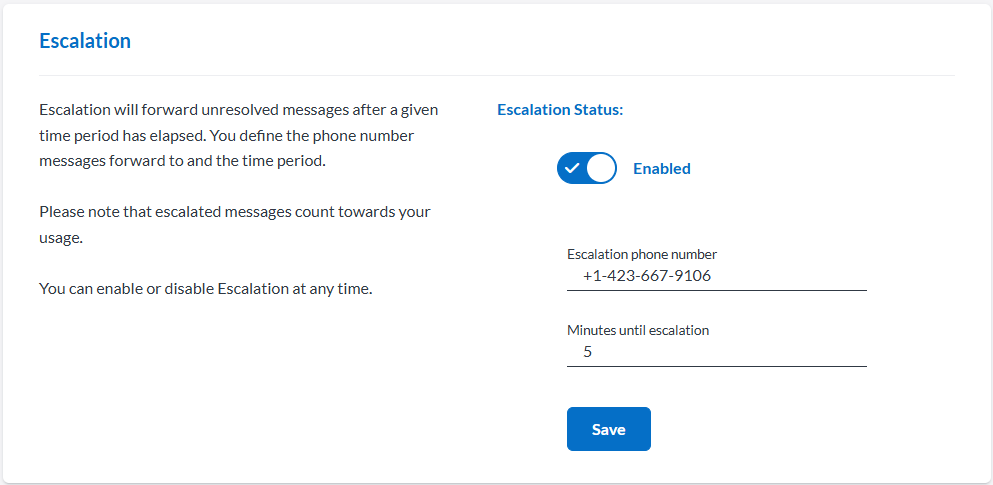Image resolution: width=993 pixels, height=485 pixels.
Task: Click the note about escalated messages usage
Action: [235, 225]
